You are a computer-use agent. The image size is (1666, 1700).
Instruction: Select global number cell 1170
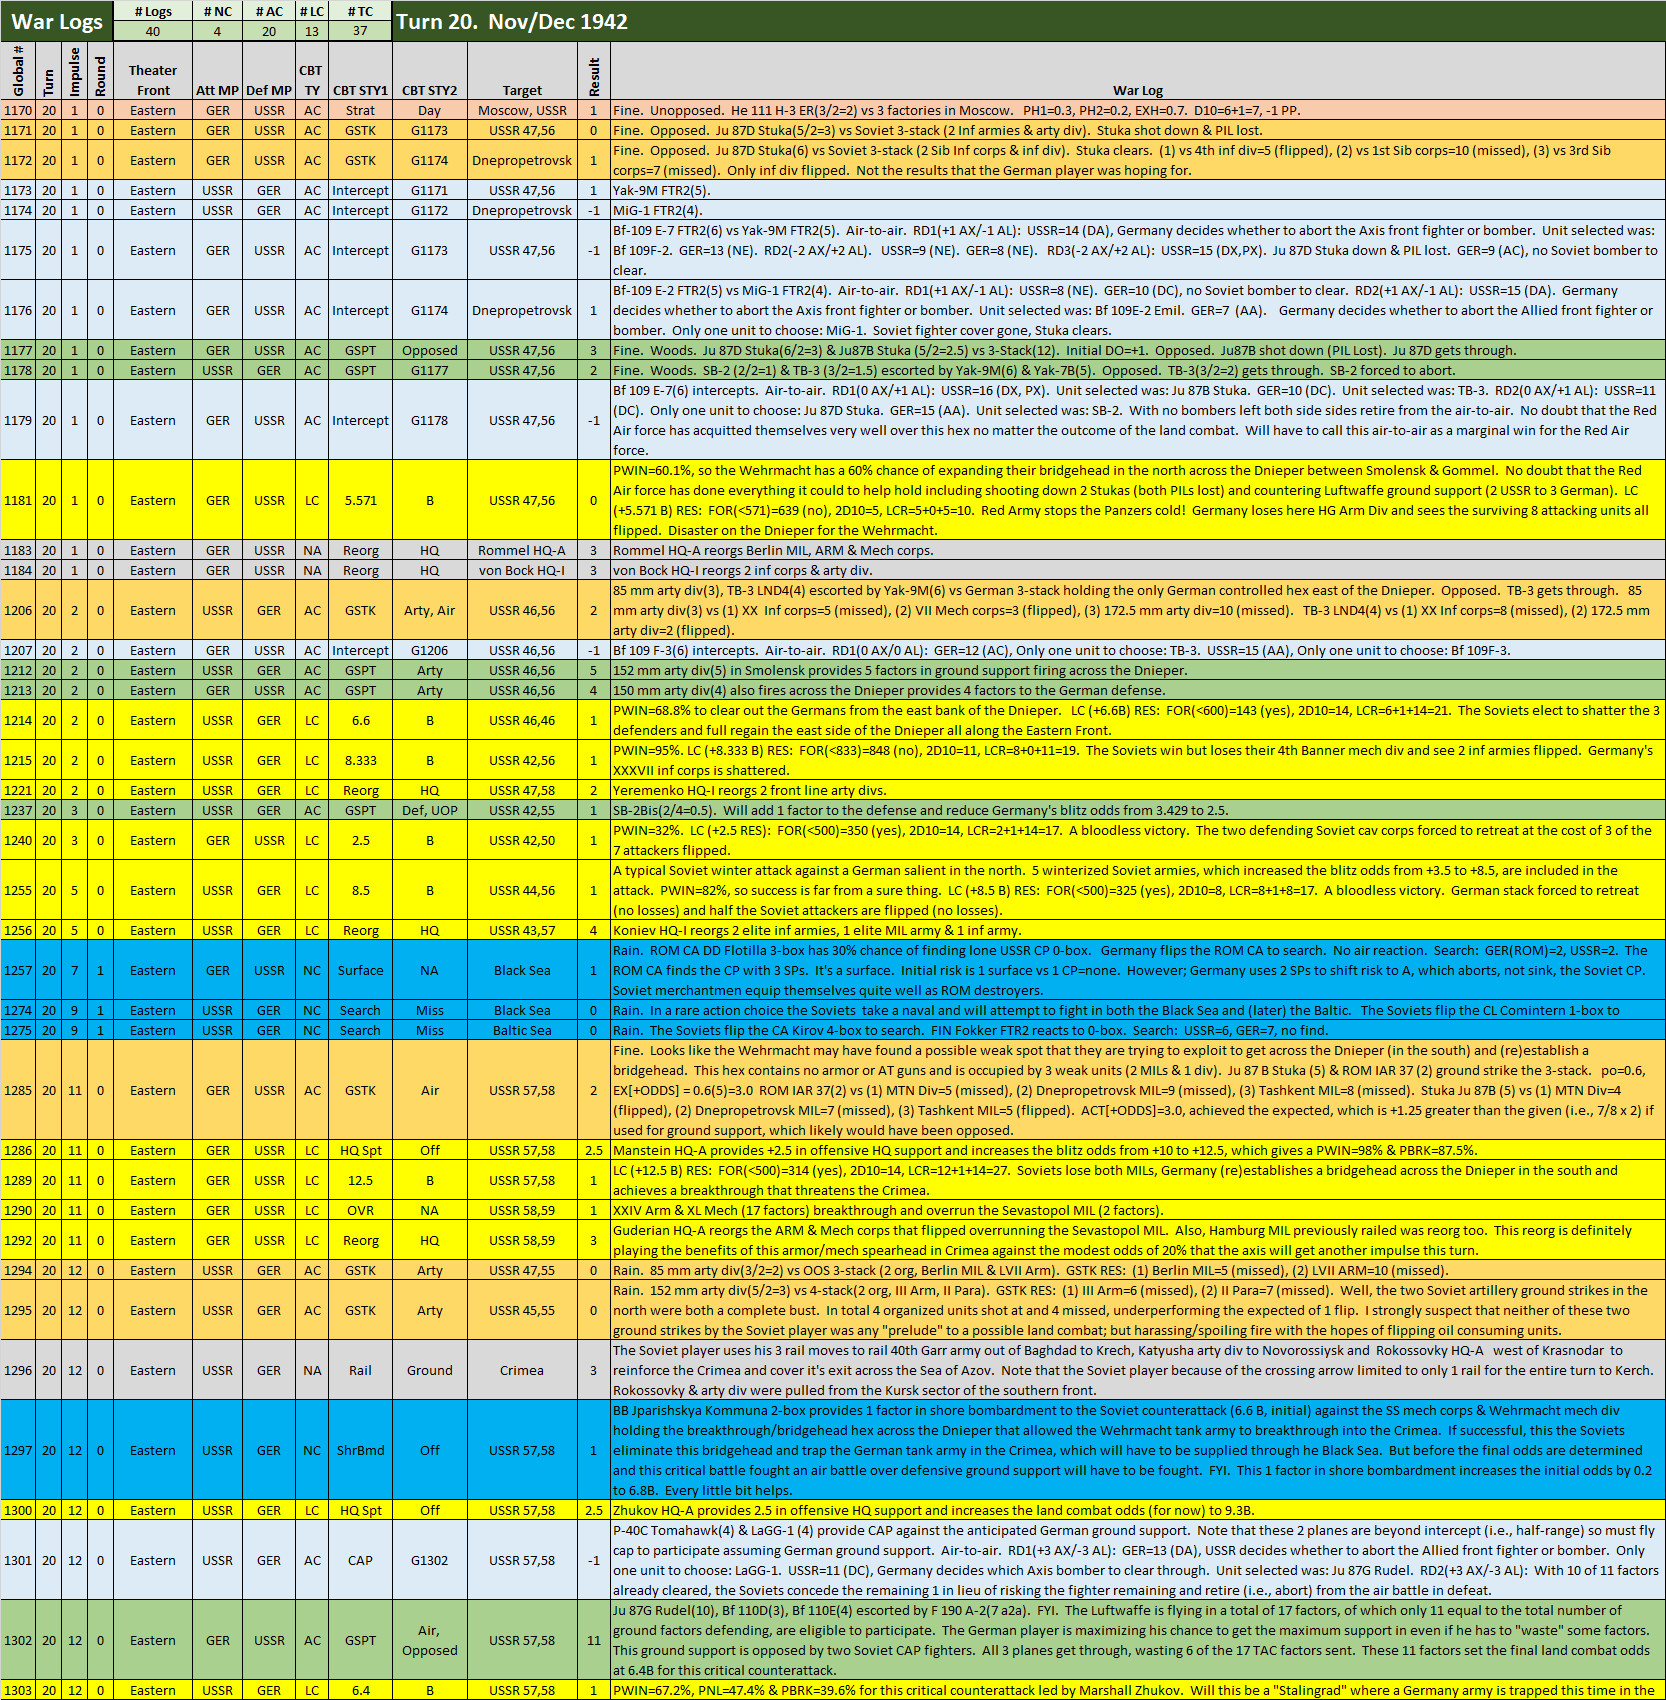(x=18, y=110)
